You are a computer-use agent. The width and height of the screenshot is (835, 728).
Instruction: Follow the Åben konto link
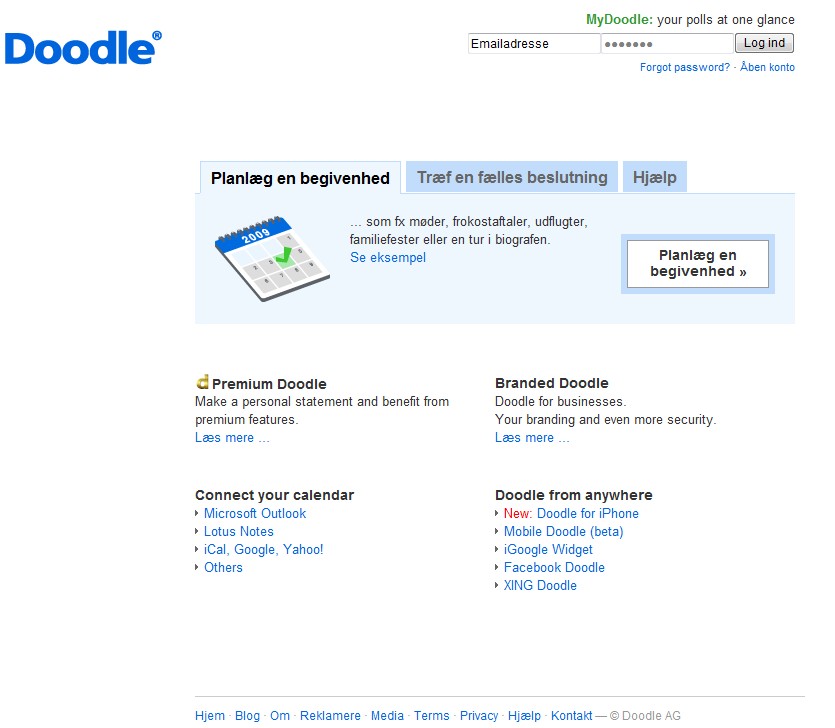(x=768, y=68)
